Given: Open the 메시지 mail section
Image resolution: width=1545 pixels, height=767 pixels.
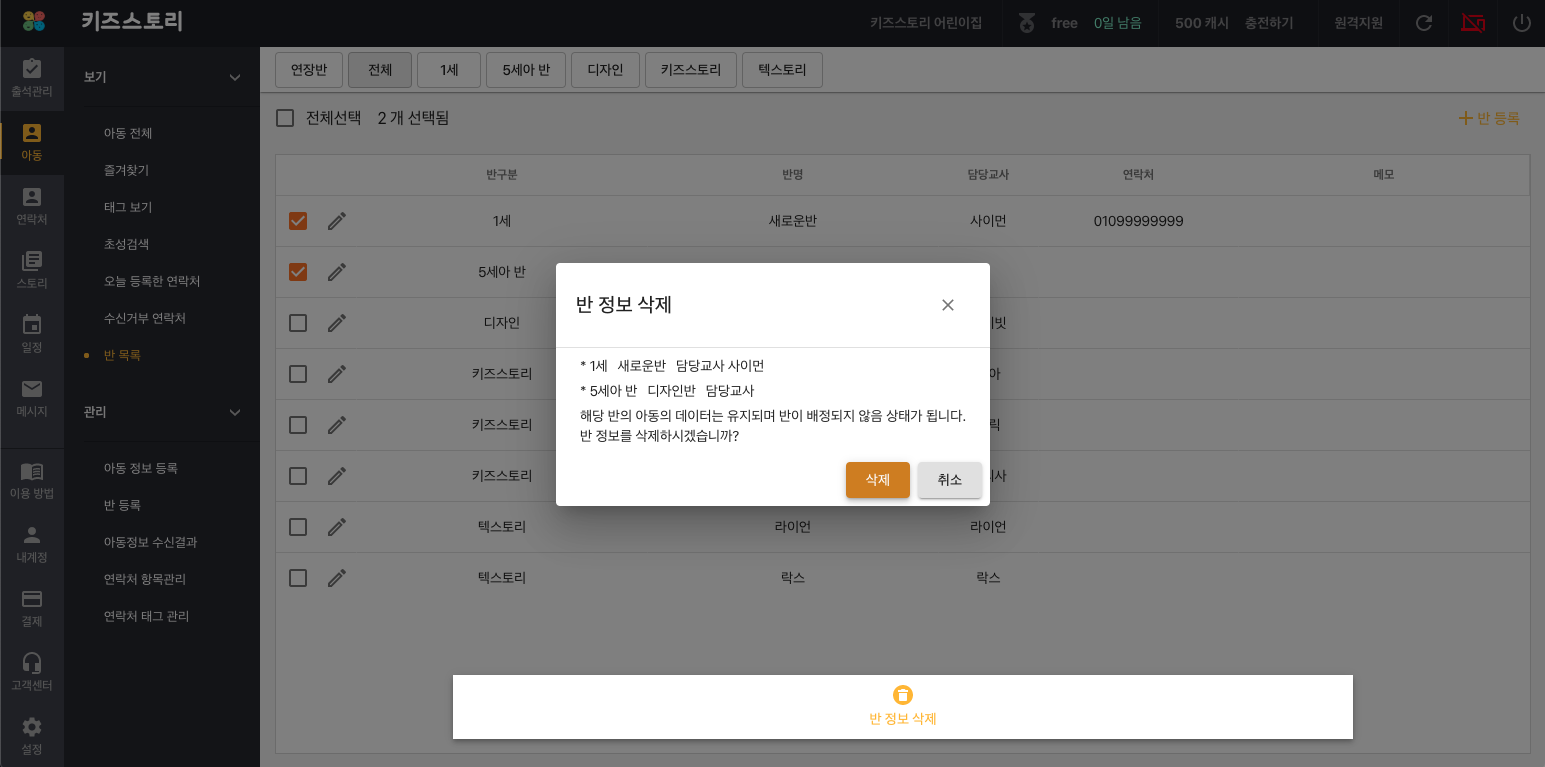Looking at the screenshot, I should click(32, 399).
